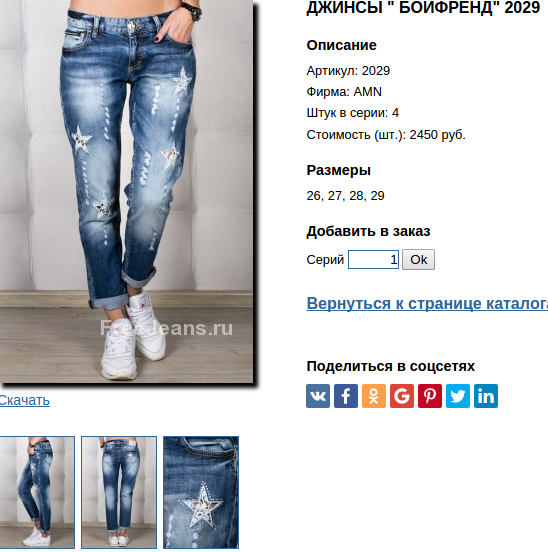The image size is (548, 552).
Task: Click the Скачать download link
Action: (24, 400)
